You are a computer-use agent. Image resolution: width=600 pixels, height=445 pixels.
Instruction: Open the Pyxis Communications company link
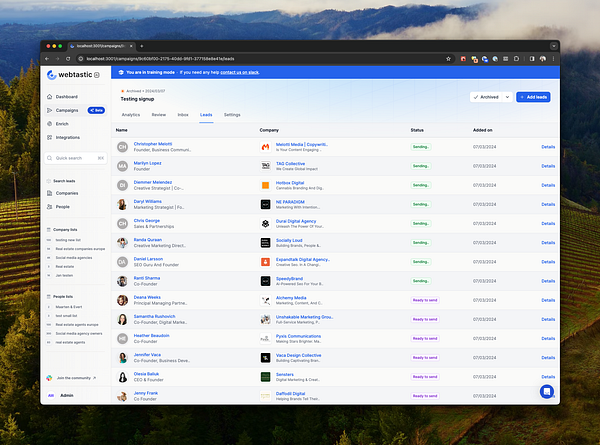coord(298,336)
